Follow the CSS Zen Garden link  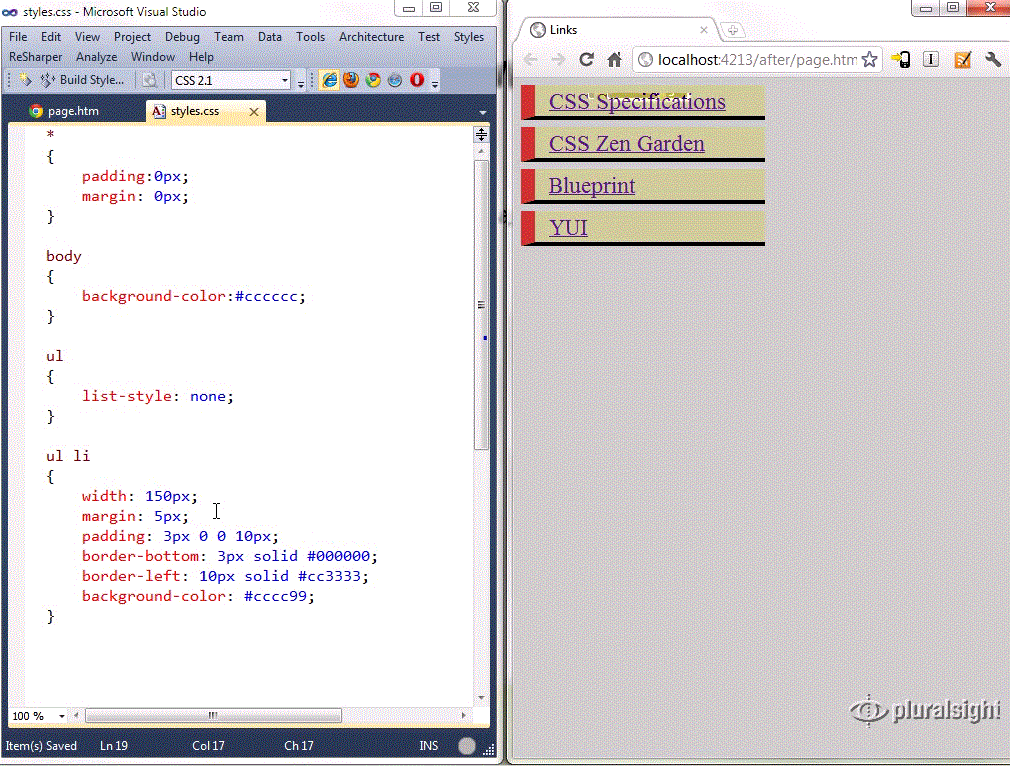pos(625,144)
